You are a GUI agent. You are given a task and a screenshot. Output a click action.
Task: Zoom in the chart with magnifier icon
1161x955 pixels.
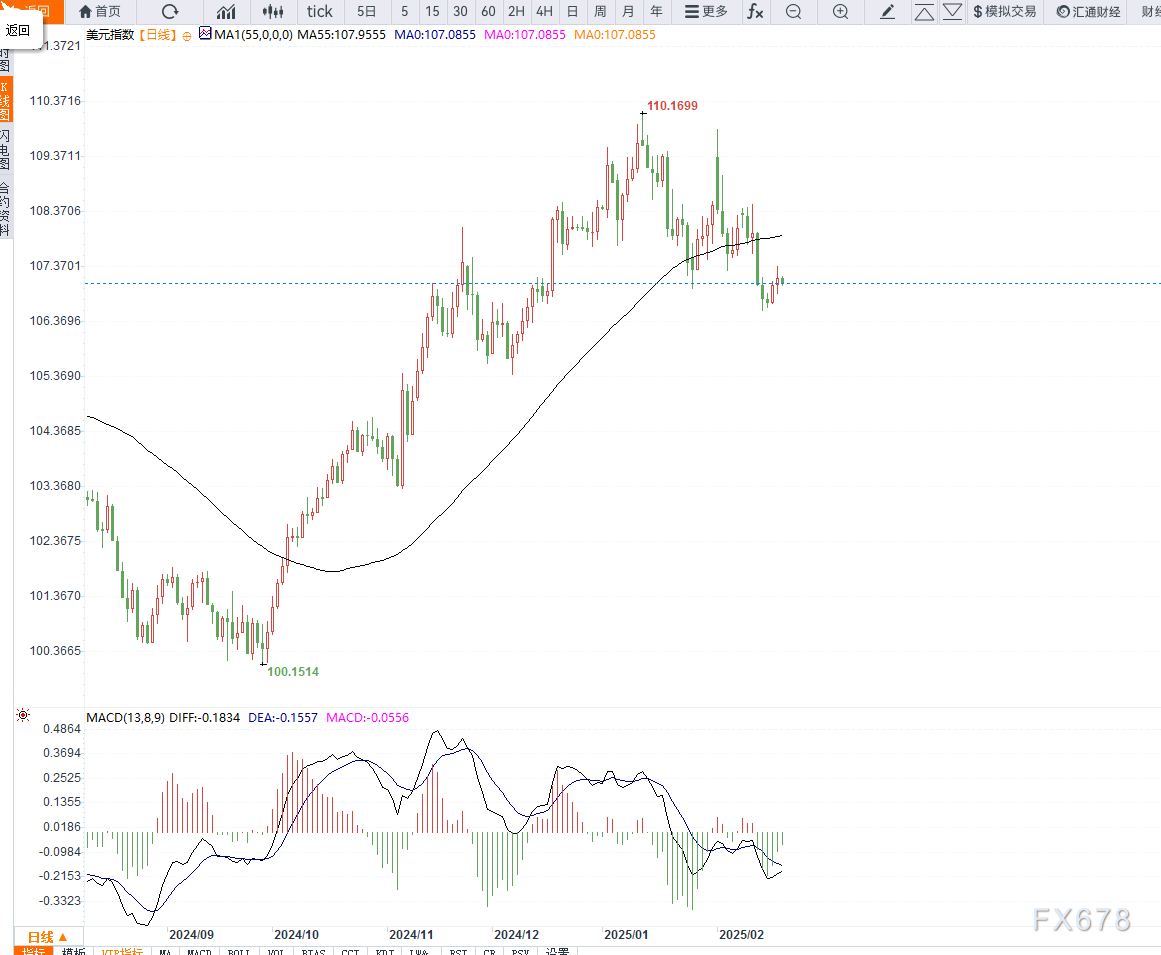tap(840, 12)
